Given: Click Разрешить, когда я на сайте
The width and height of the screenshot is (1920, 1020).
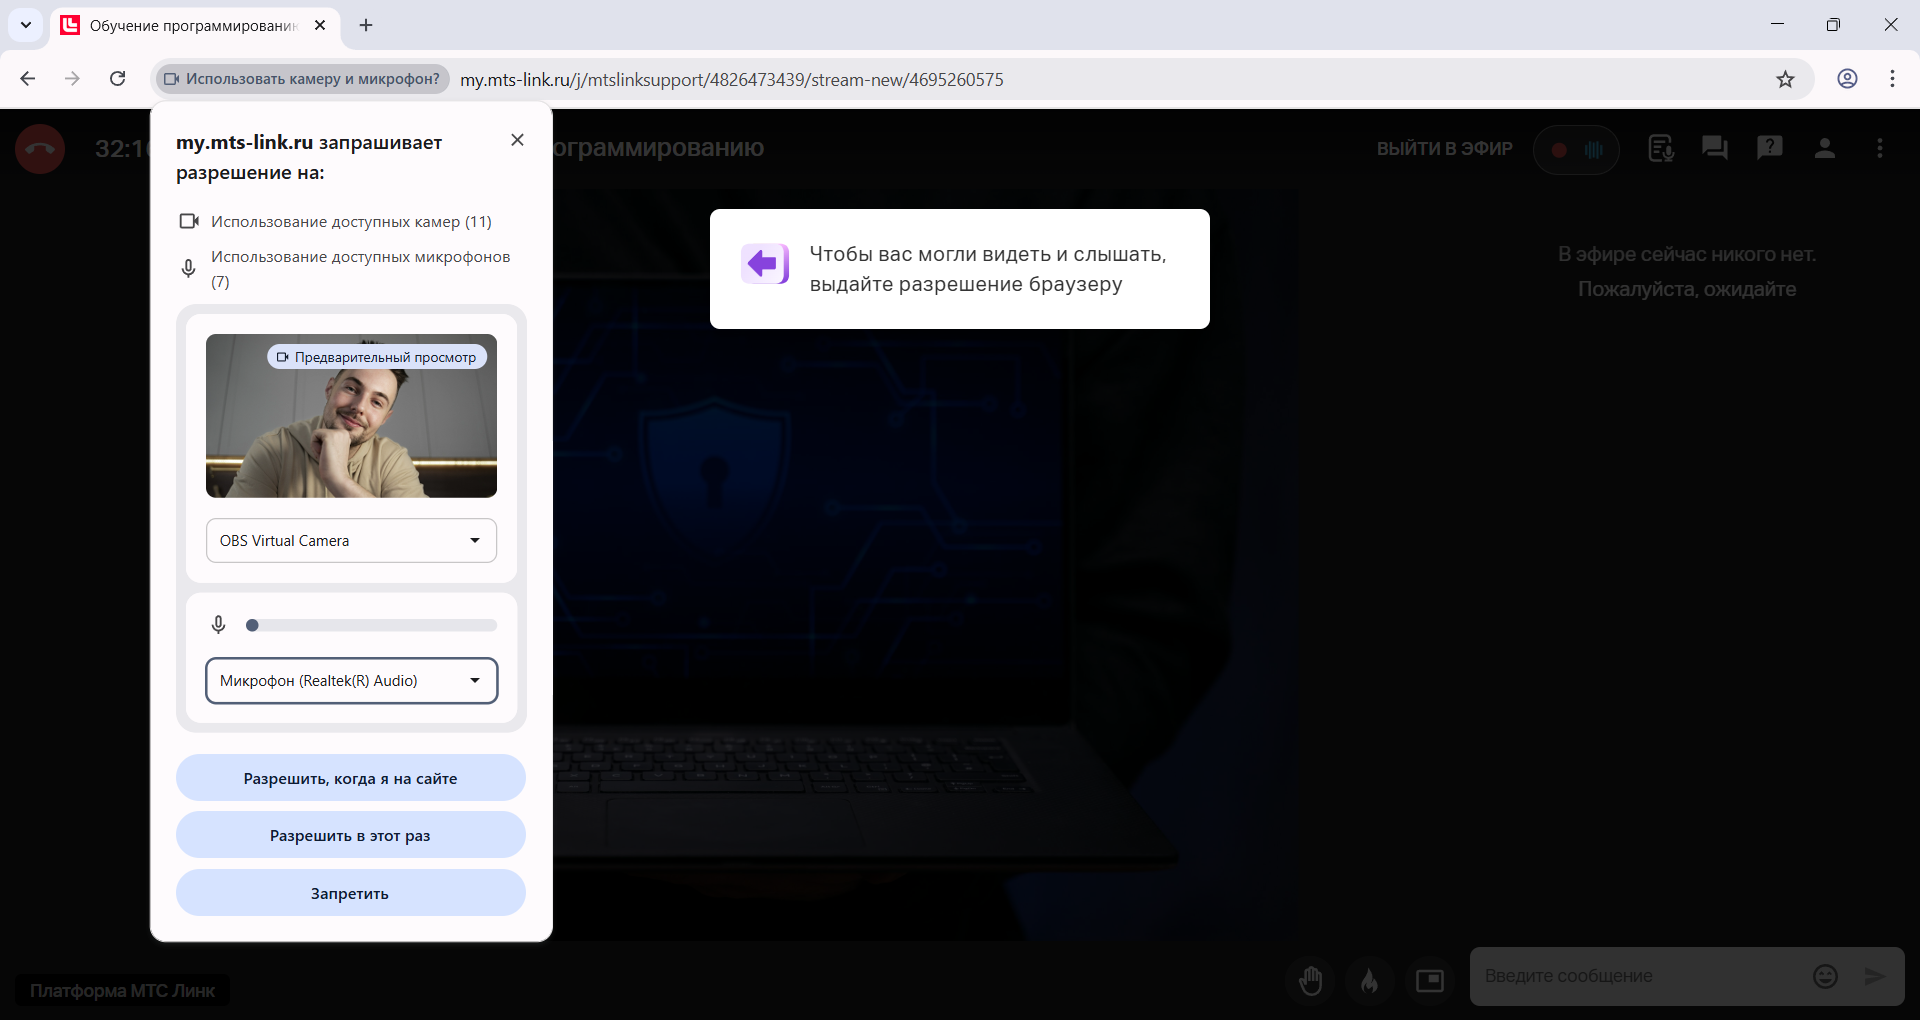Looking at the screenshot, I should (x=351, y=778).
